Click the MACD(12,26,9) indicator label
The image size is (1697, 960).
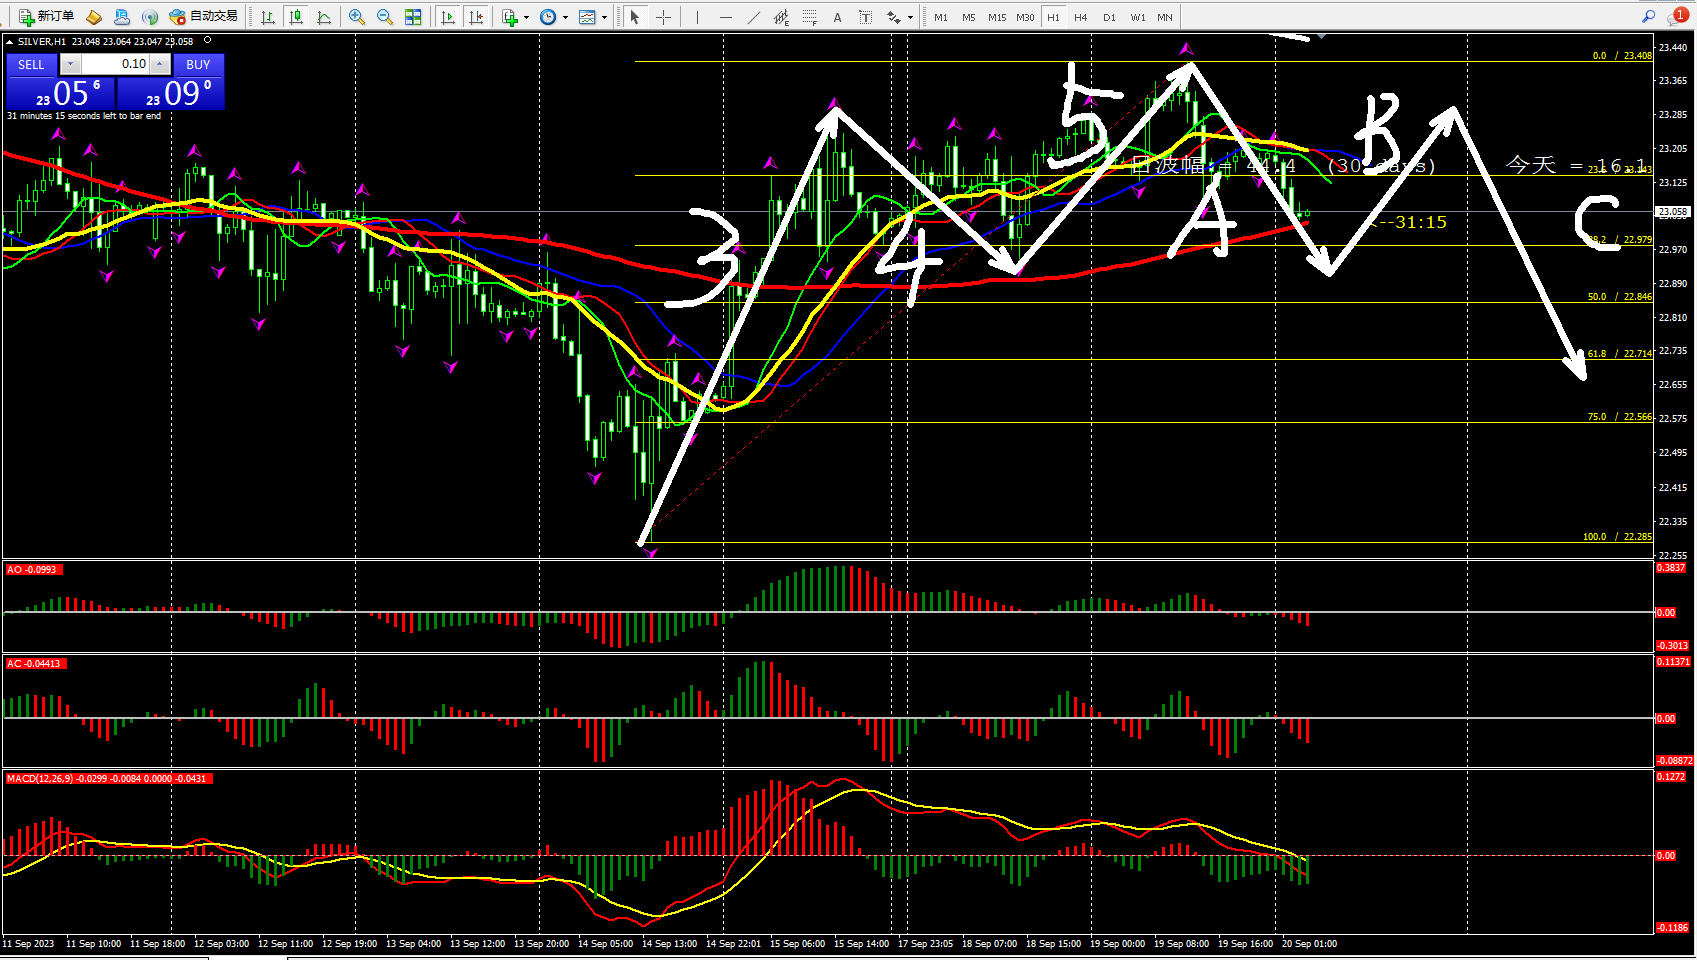pyautogui.click(x=108, y=779)
